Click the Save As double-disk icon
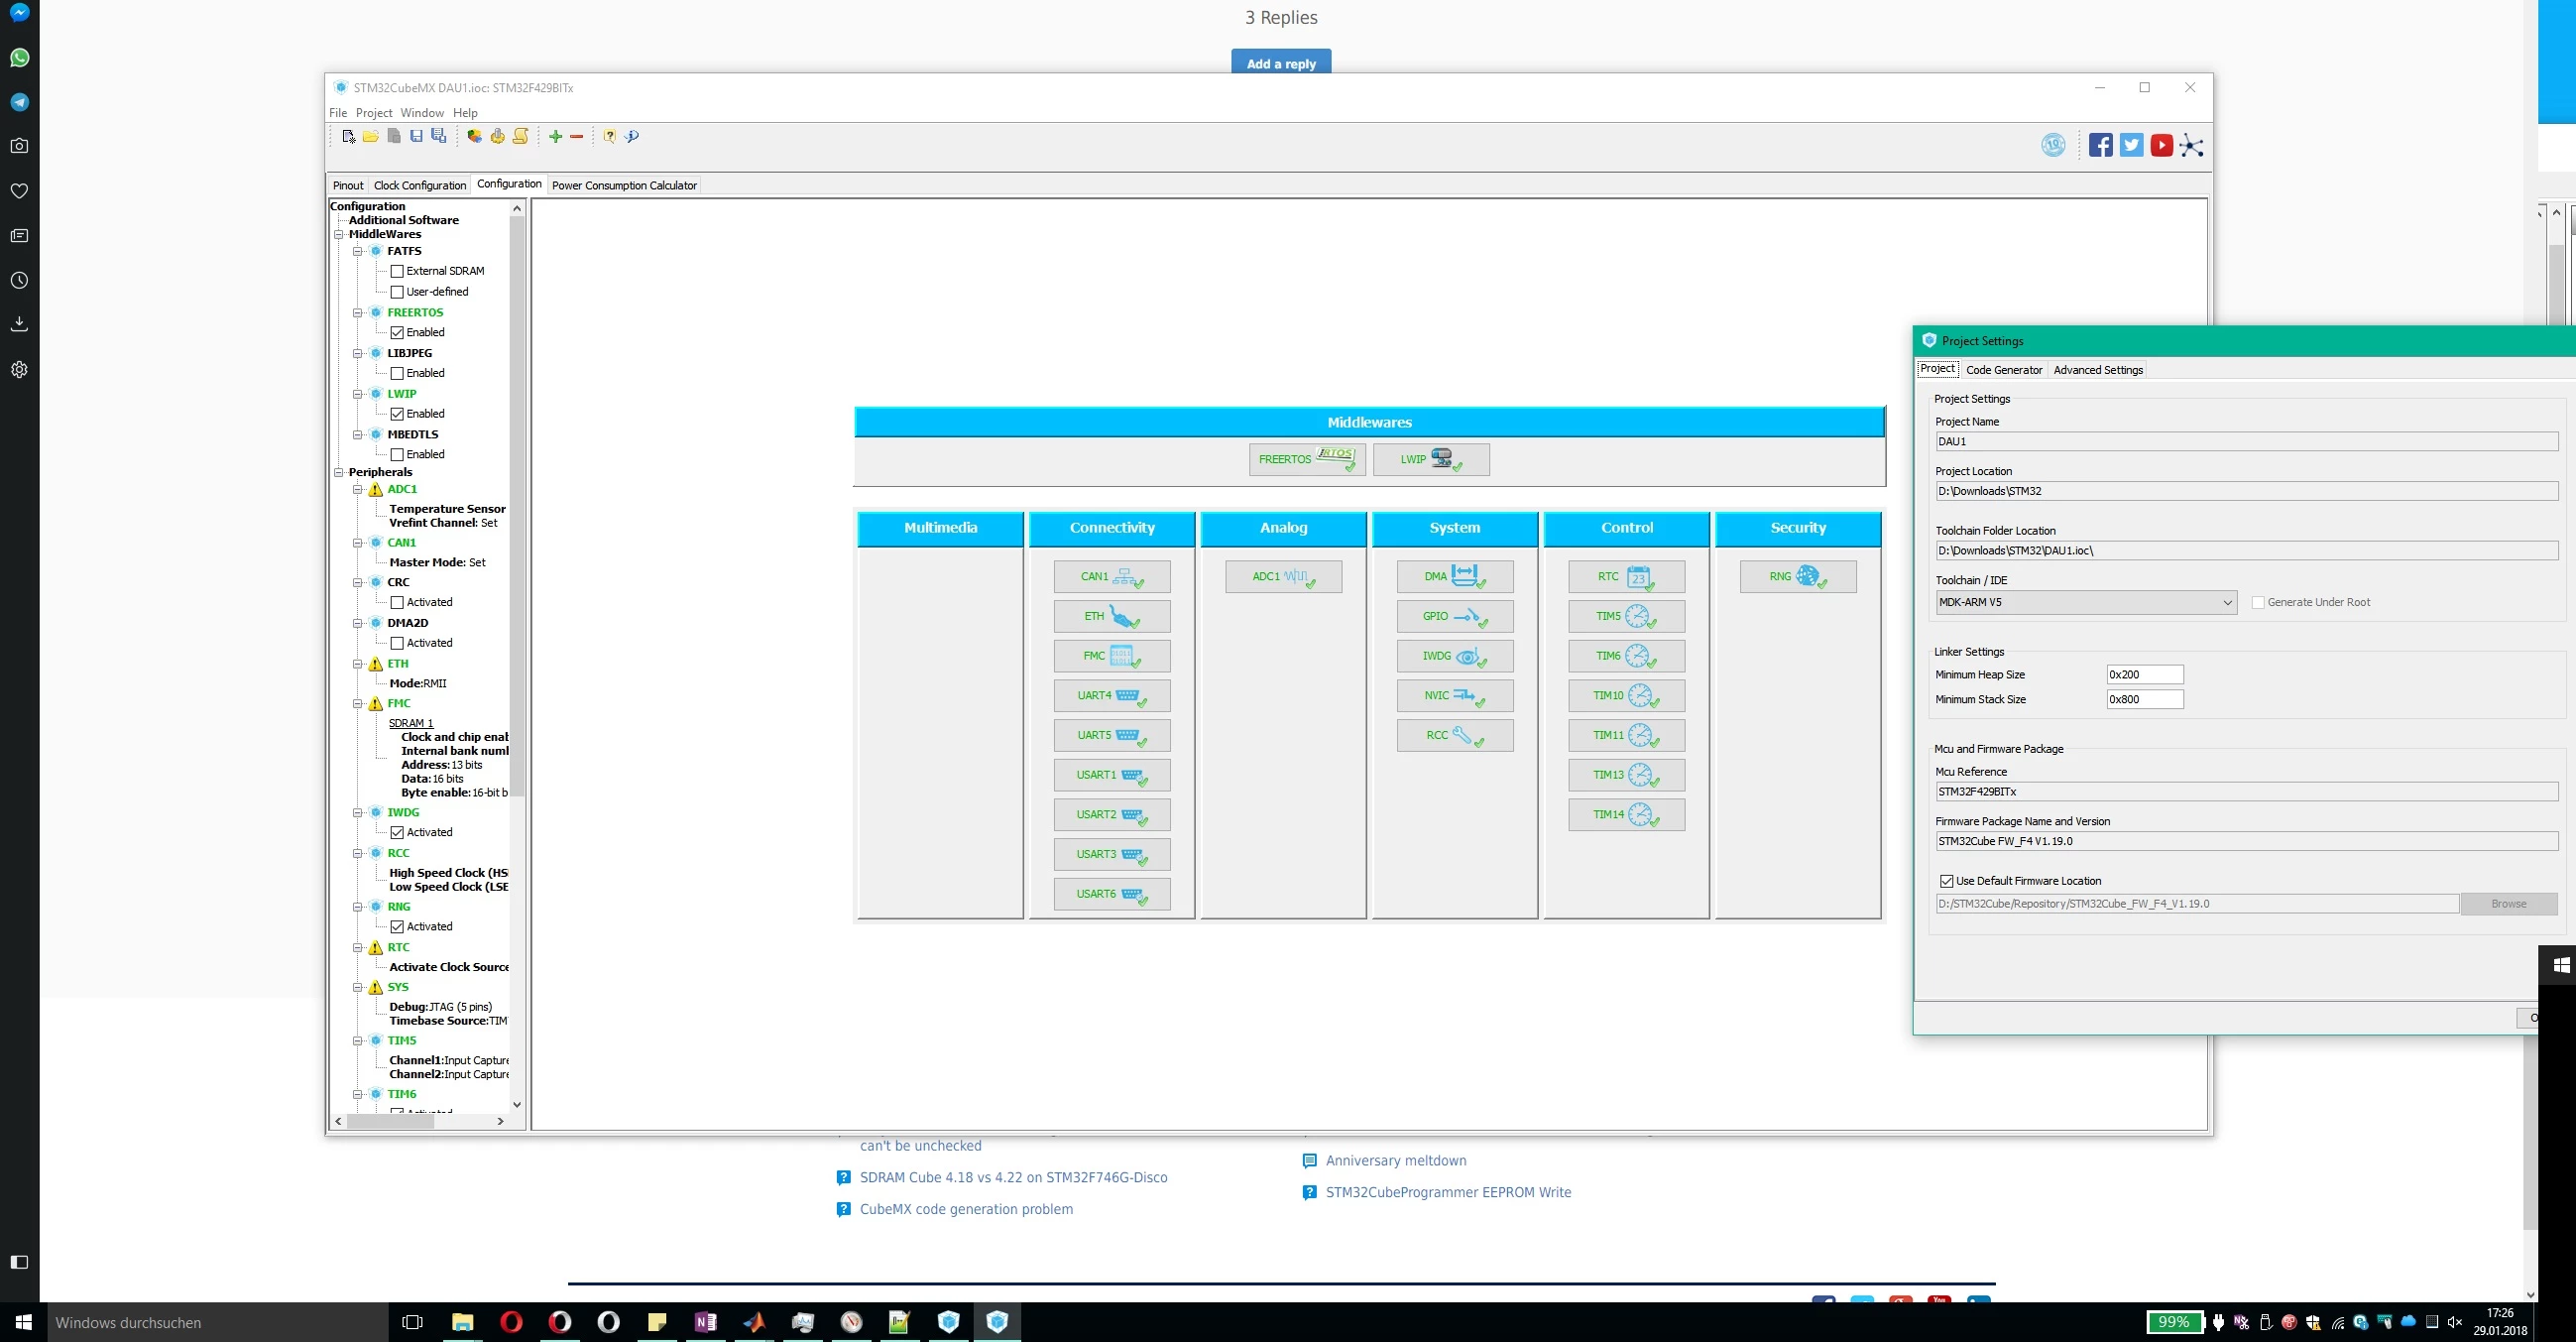Screen dimensions: 2576x1342 438,136
